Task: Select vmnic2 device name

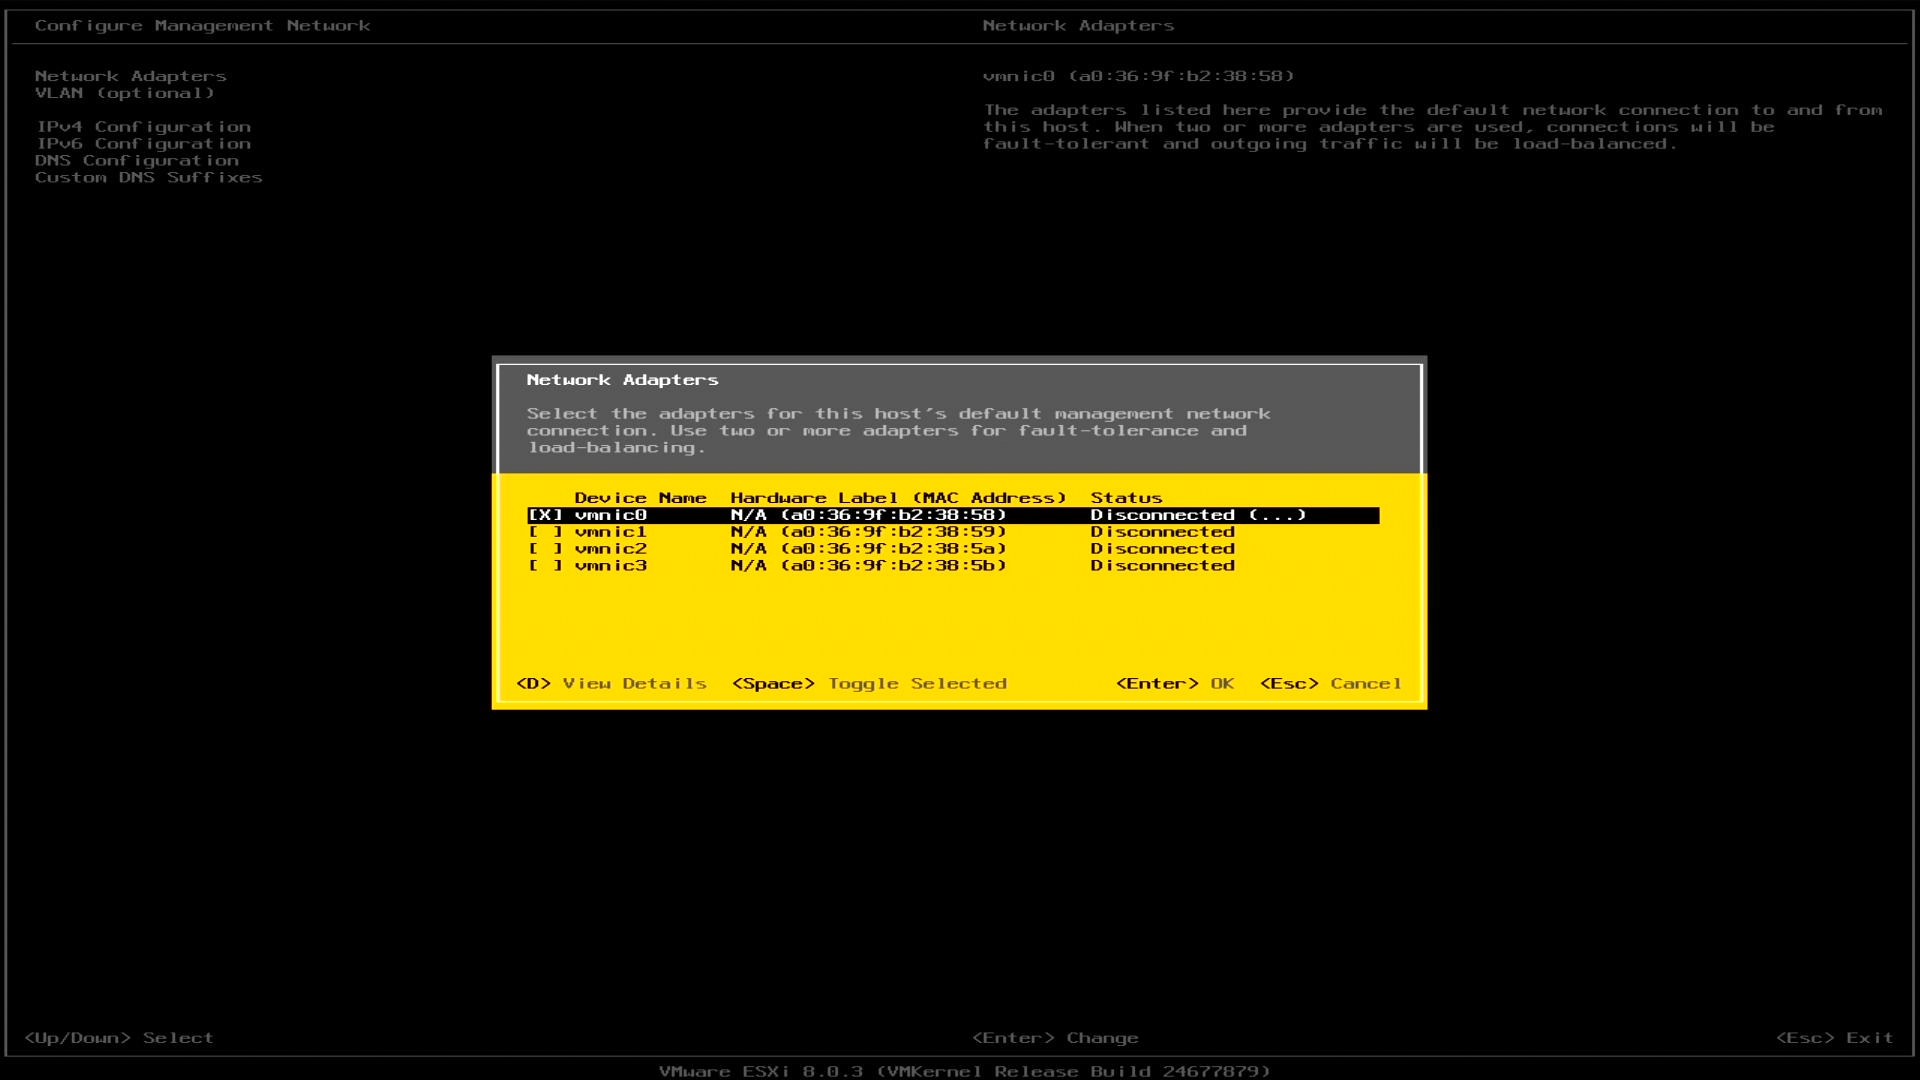Action: [611, 549]
